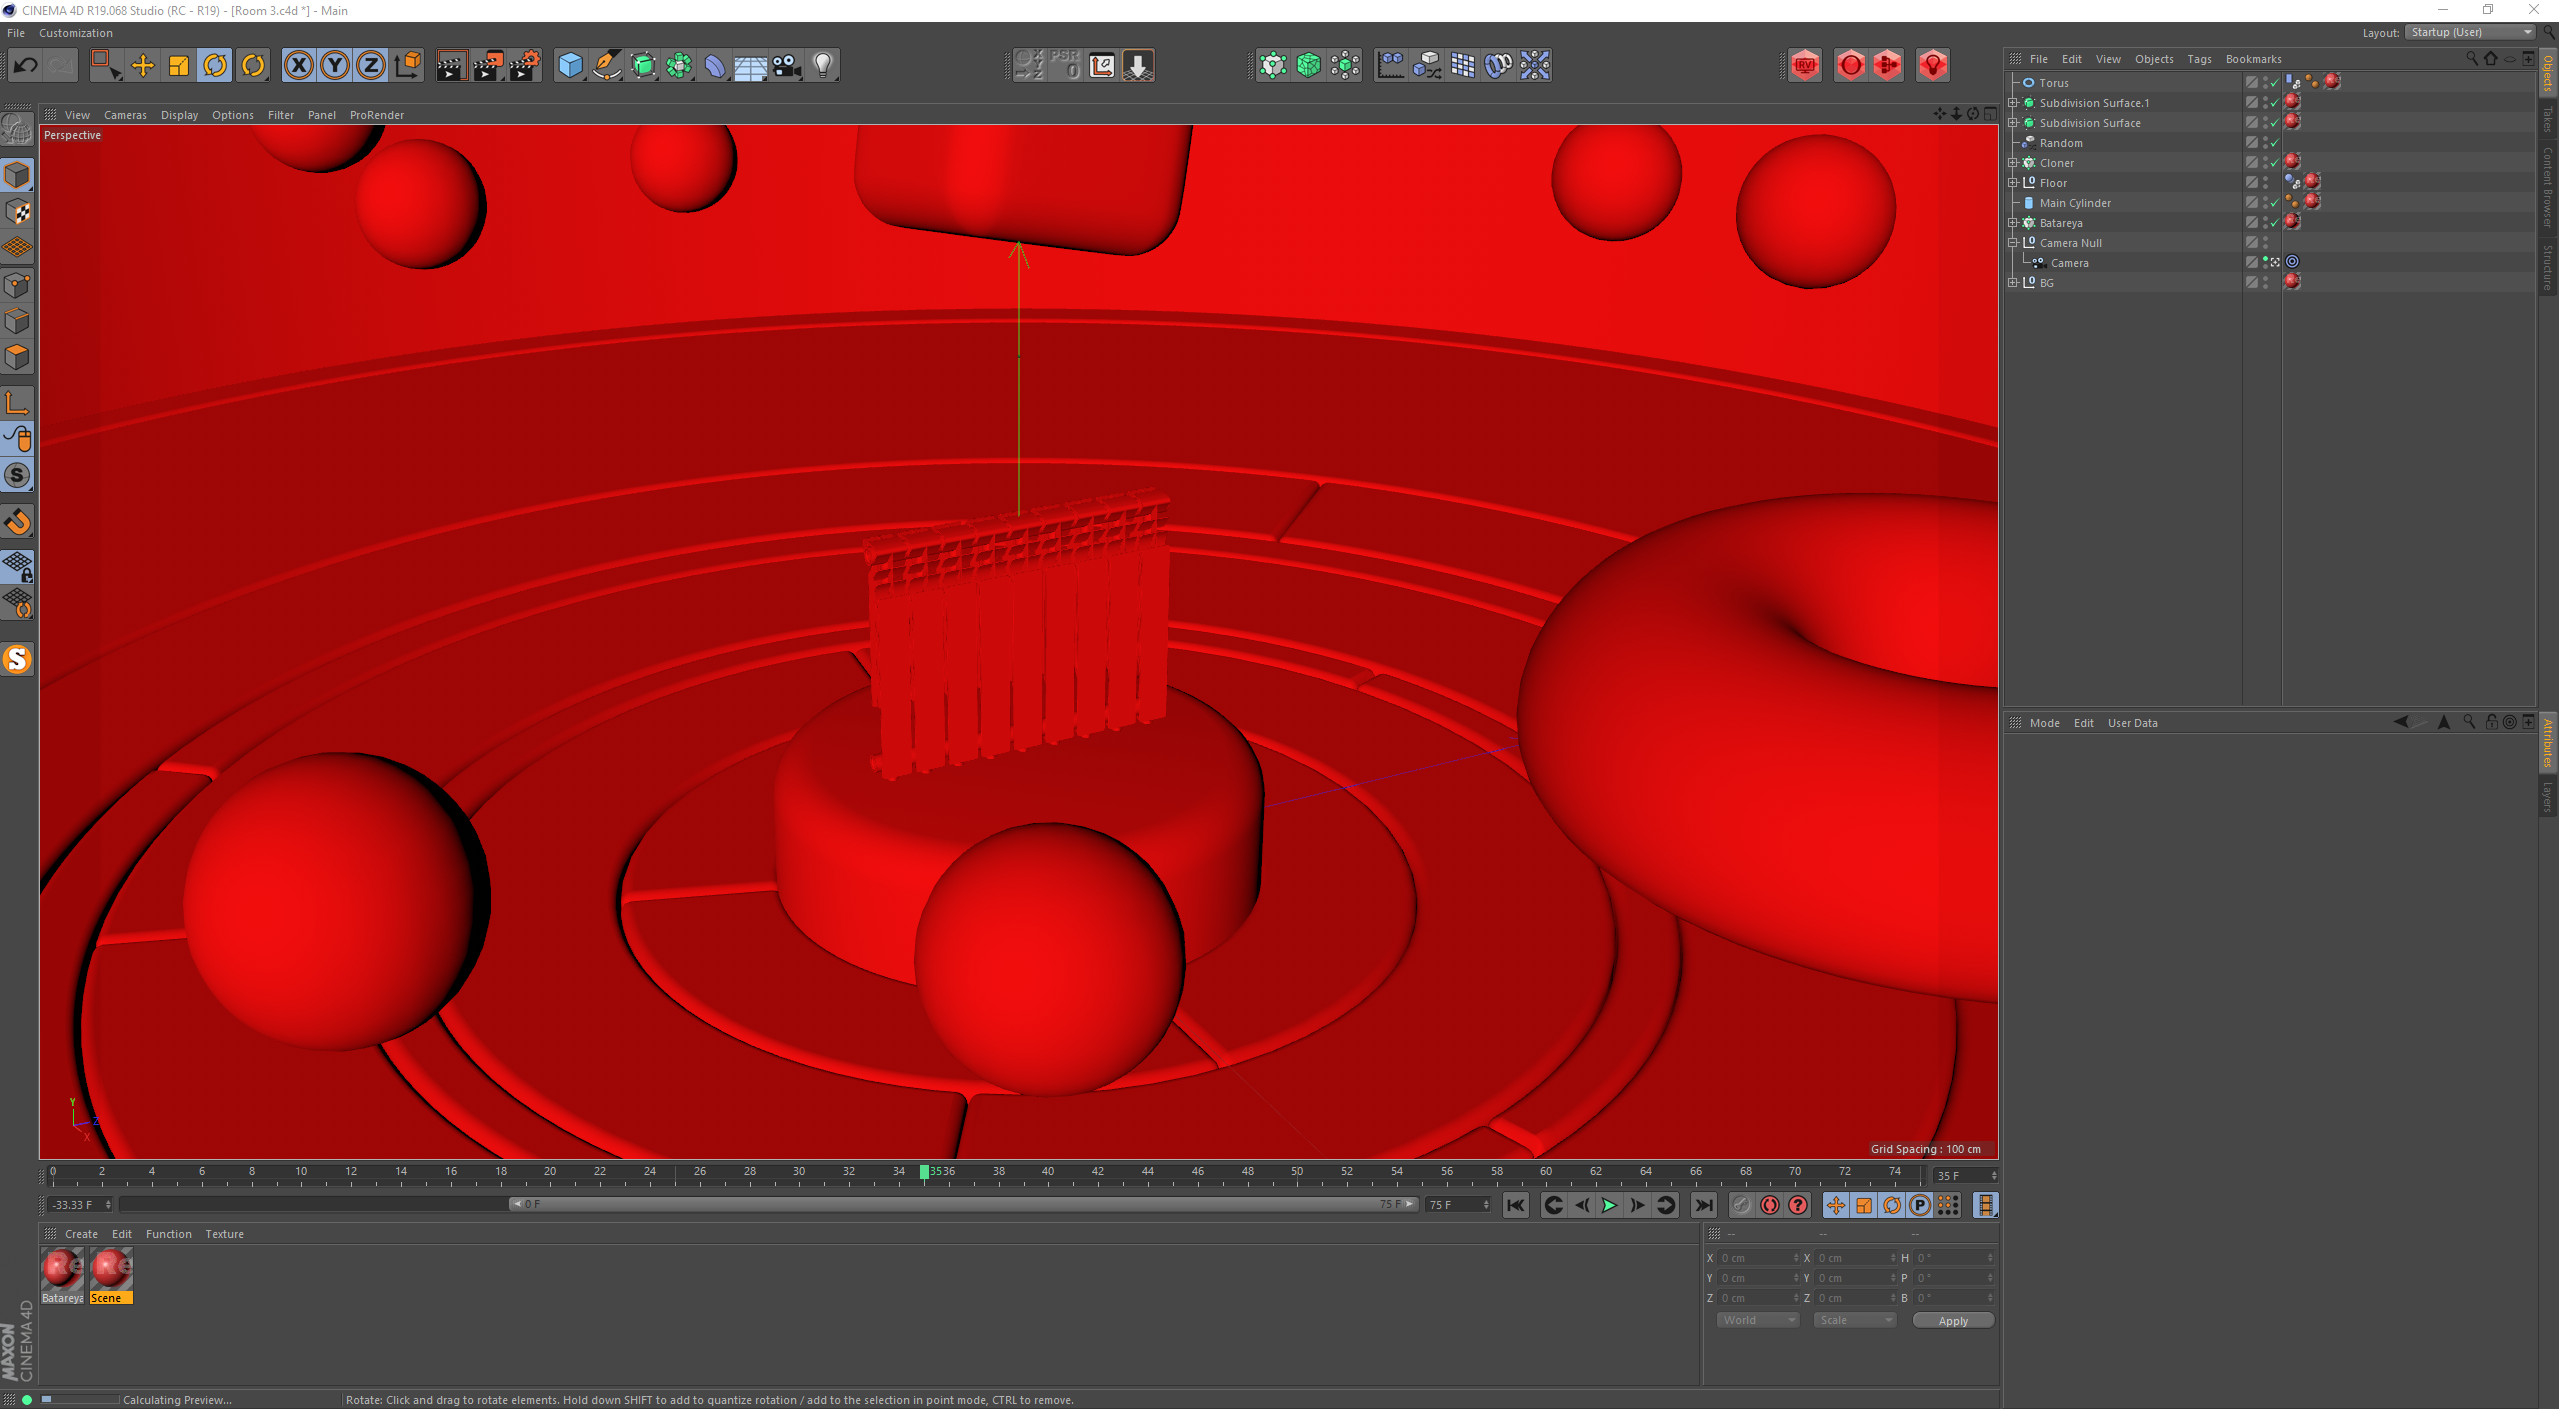Toggle the BG visibility dots

tap(2265, 283)
